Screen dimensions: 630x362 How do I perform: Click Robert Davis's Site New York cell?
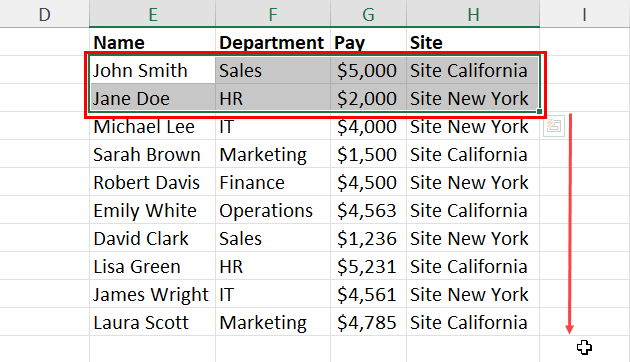point(473,182)
